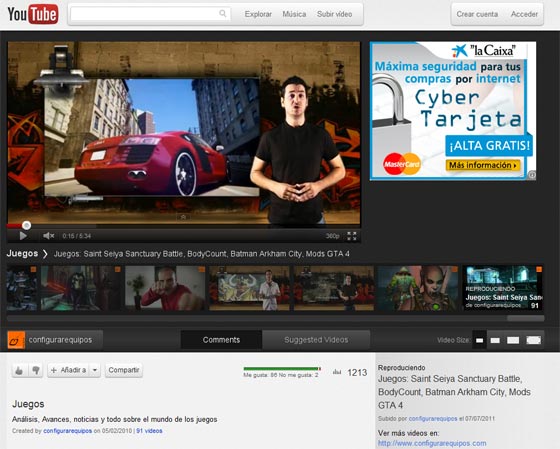Focus the YouTube search box
The height and width of the screenshot is (449, 560).
[150, 14]
